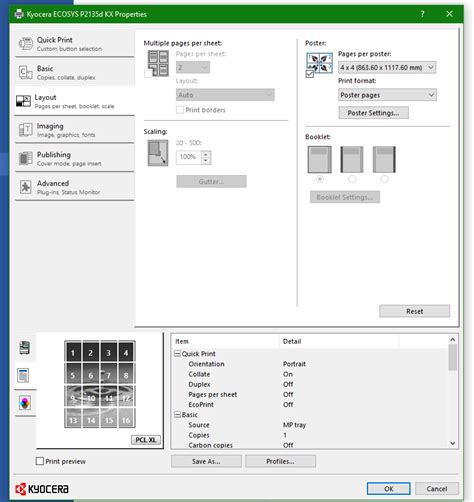
Task: Open Poster Settings
Action: [x=373, y=113]
